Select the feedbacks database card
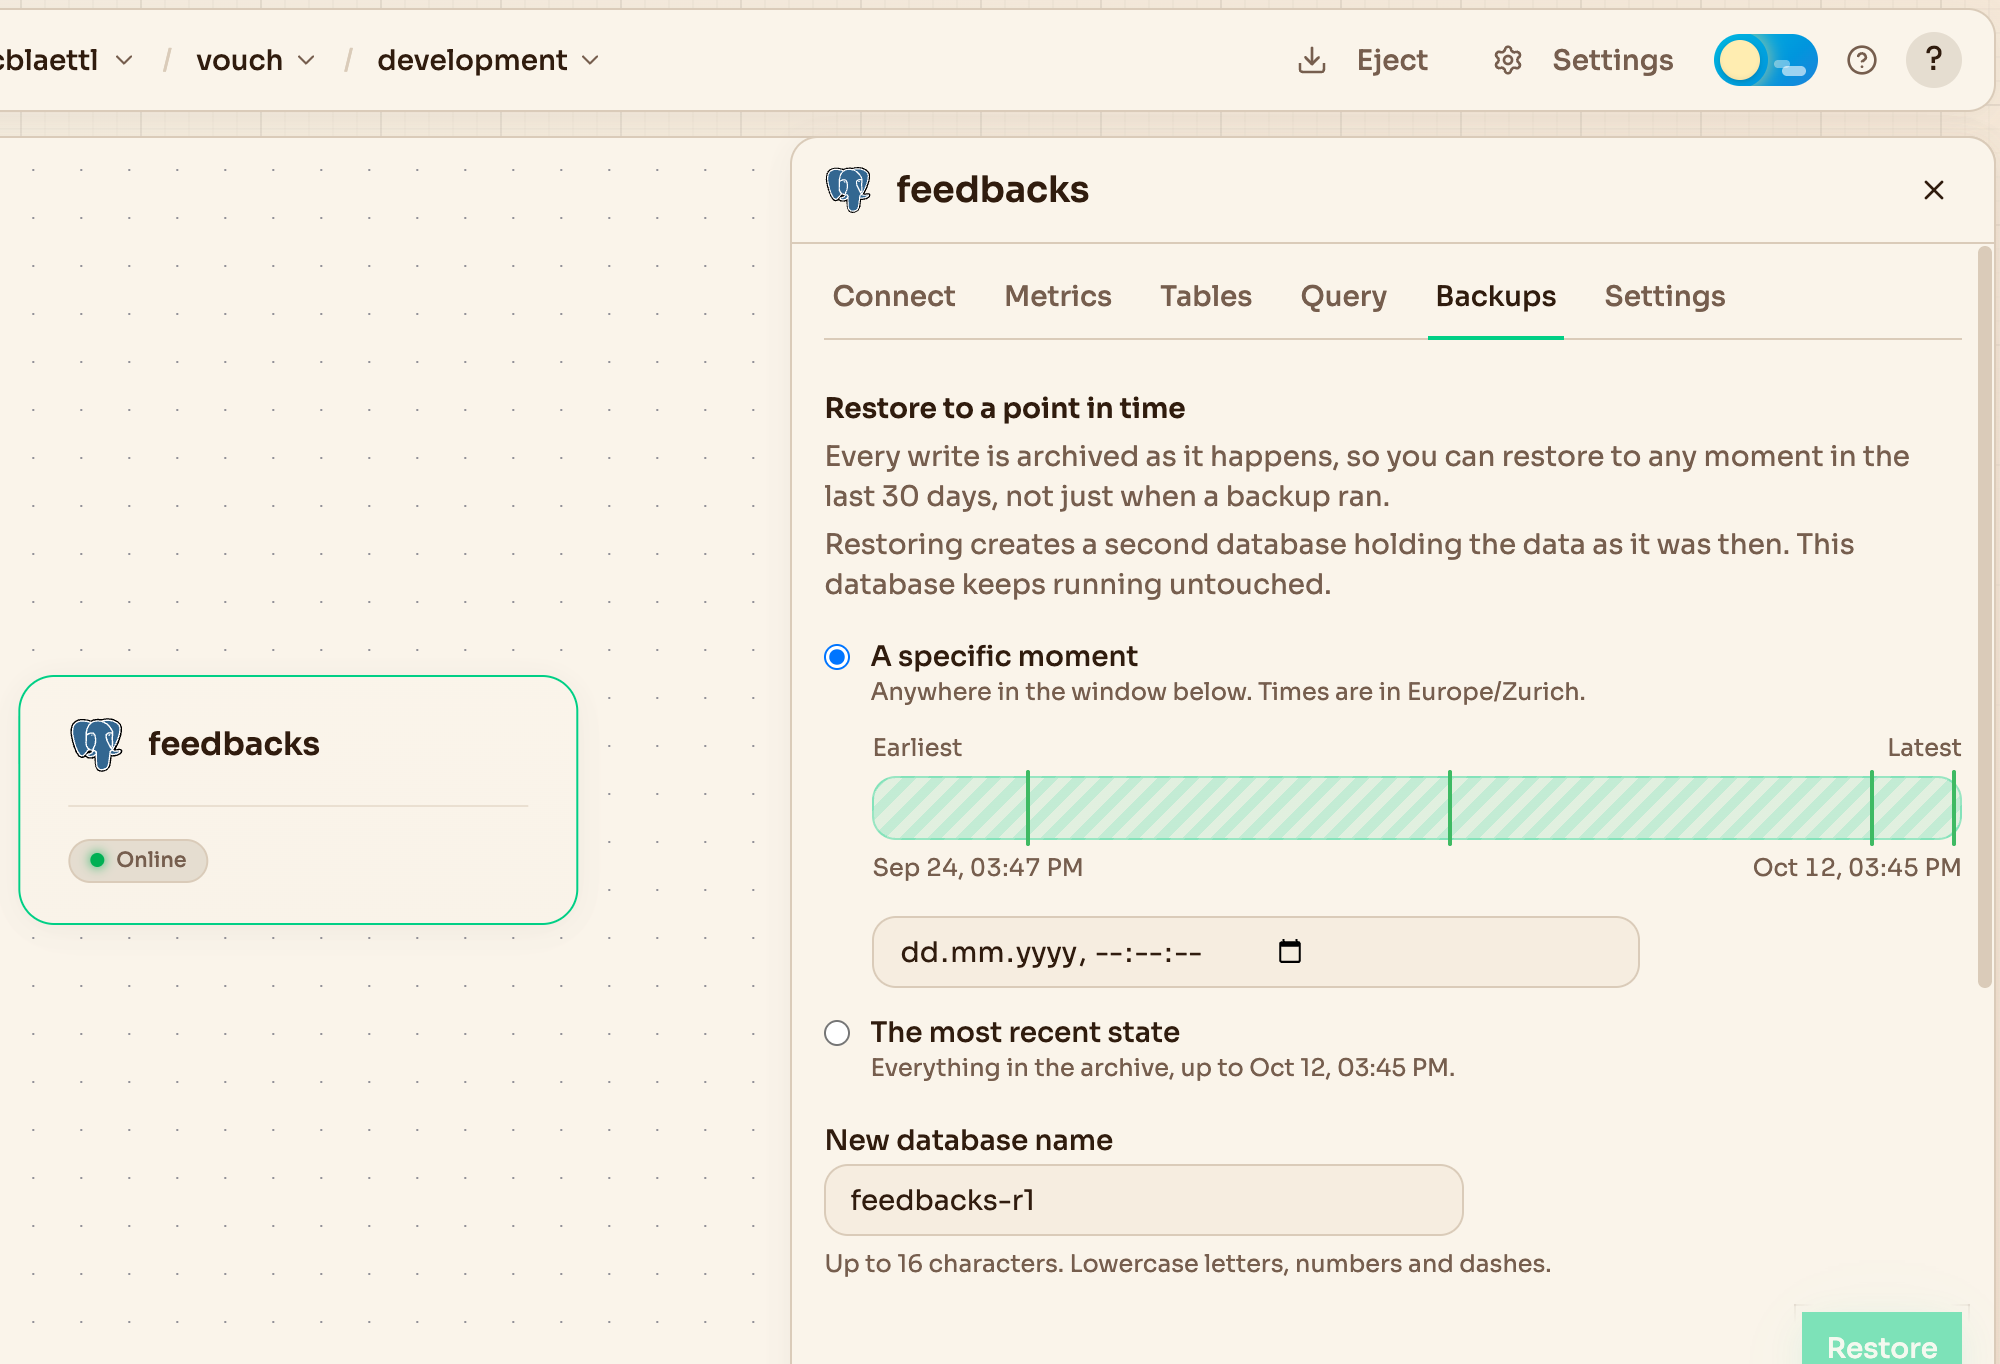 (x=298, y=800)
